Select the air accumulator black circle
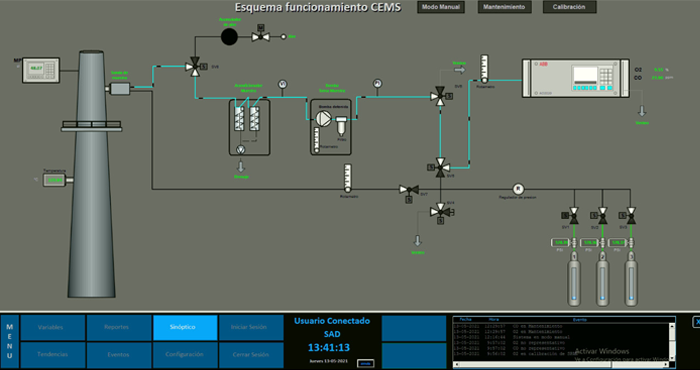This screenshot has height=370, width=700. [229, 37]
